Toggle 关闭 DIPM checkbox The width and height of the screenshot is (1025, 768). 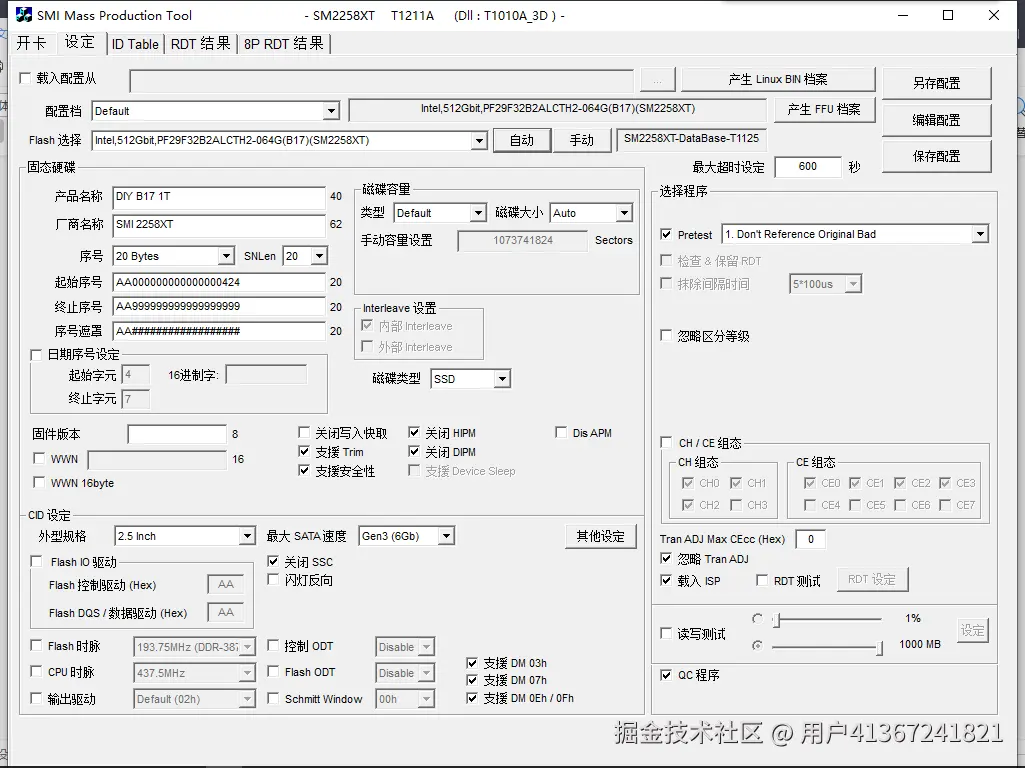(414, 452)
